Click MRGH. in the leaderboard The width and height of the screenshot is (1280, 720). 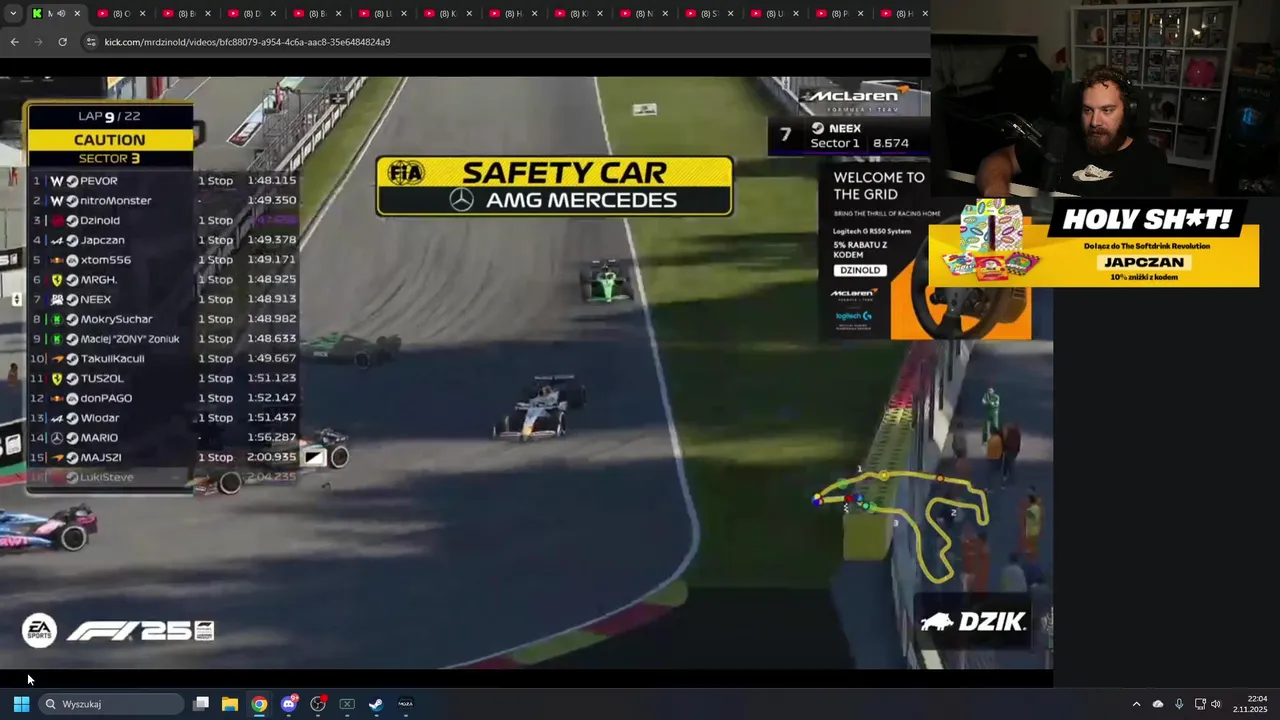(98, 280)
